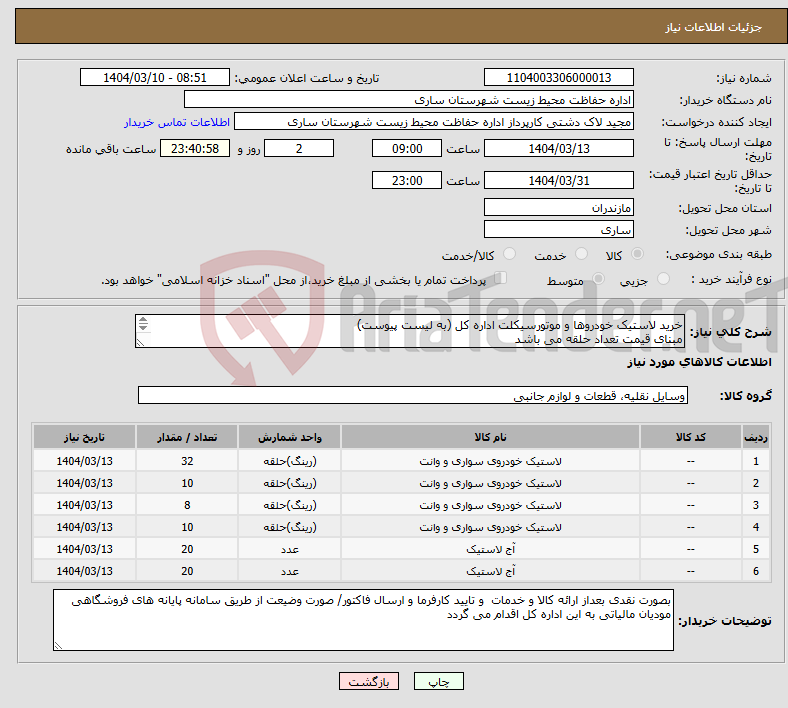This screenshot has height=708, width=788.
Task: Click the تعداد / مقدار column header
Action: pyautogui.click(x=187, y=437)
